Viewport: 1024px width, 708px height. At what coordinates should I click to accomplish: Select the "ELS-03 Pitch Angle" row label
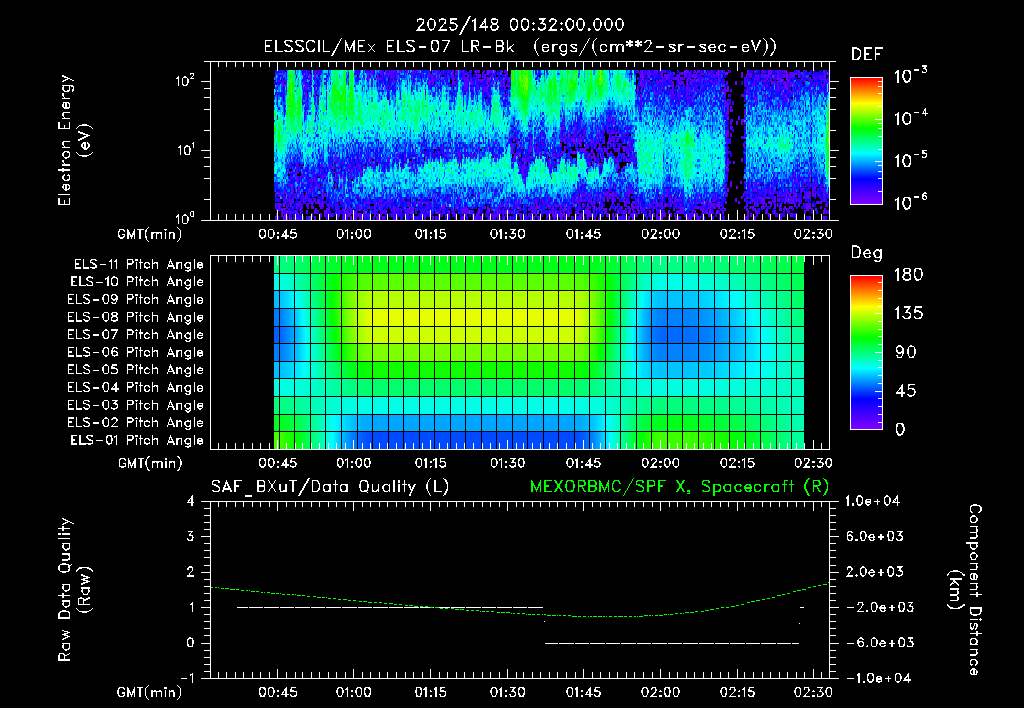pos(135,405)
